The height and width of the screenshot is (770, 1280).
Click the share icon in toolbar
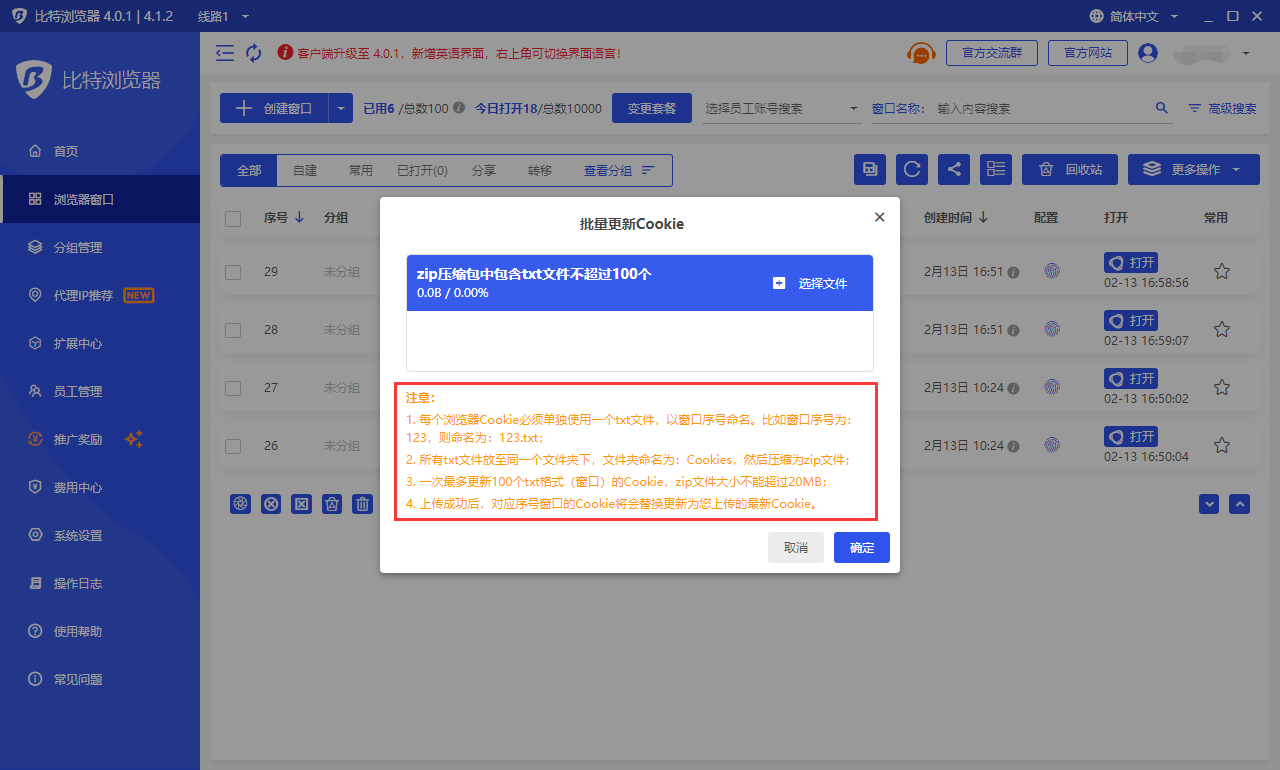coord(954,169)
